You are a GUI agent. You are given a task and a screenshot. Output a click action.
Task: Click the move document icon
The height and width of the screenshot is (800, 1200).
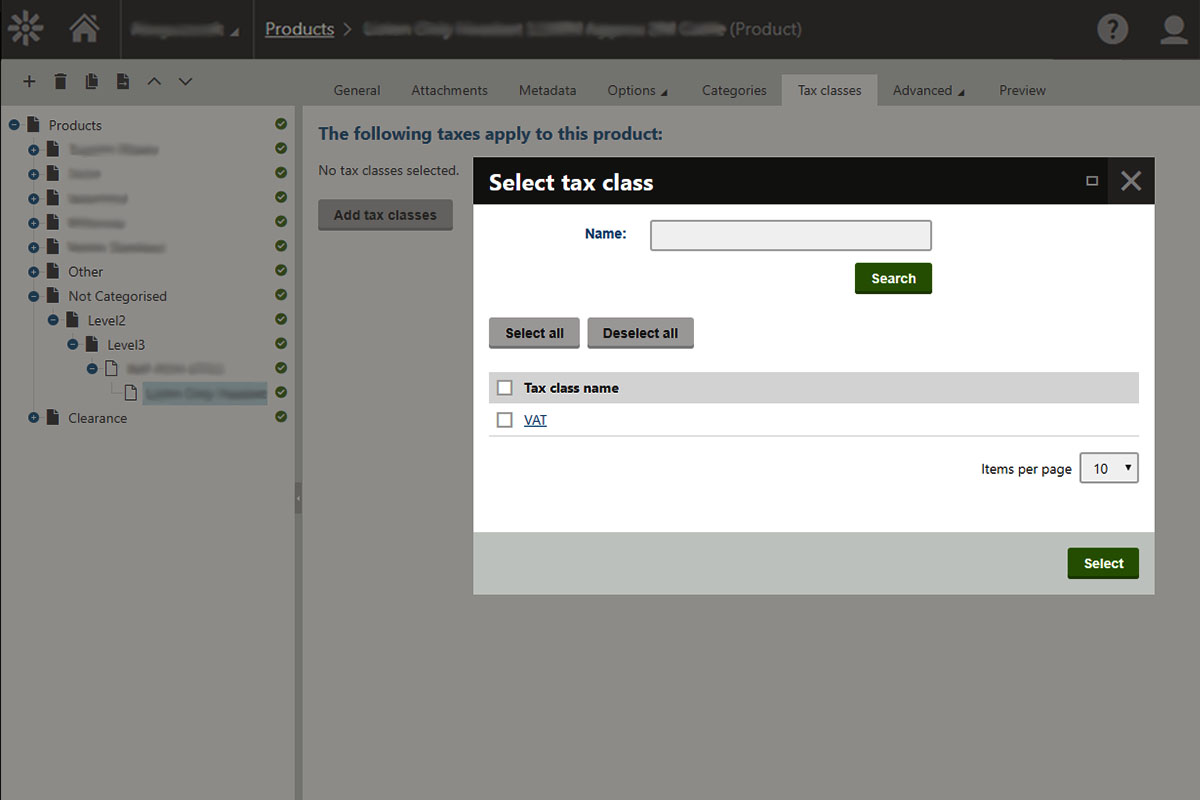[122, 82]
